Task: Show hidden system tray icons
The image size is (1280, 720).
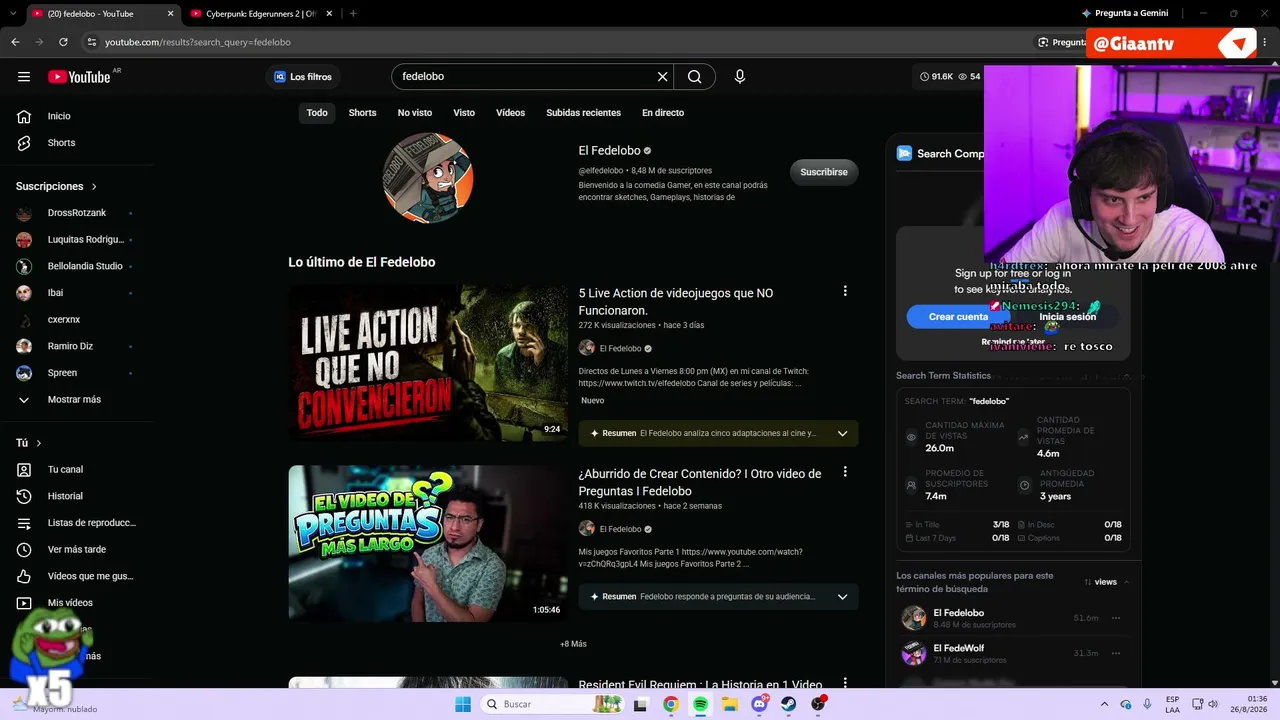Action: point(1104,704)
